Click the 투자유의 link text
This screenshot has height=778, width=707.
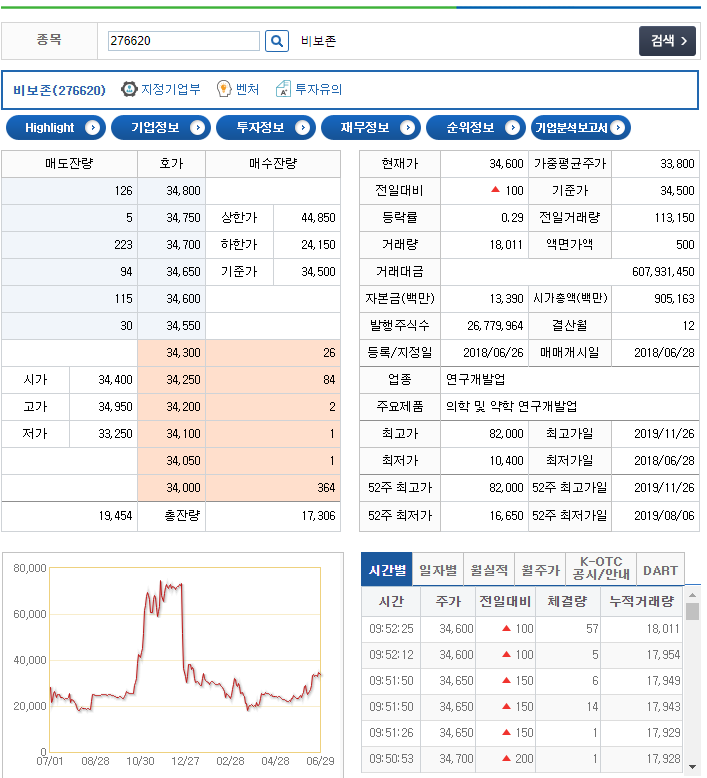319,89
